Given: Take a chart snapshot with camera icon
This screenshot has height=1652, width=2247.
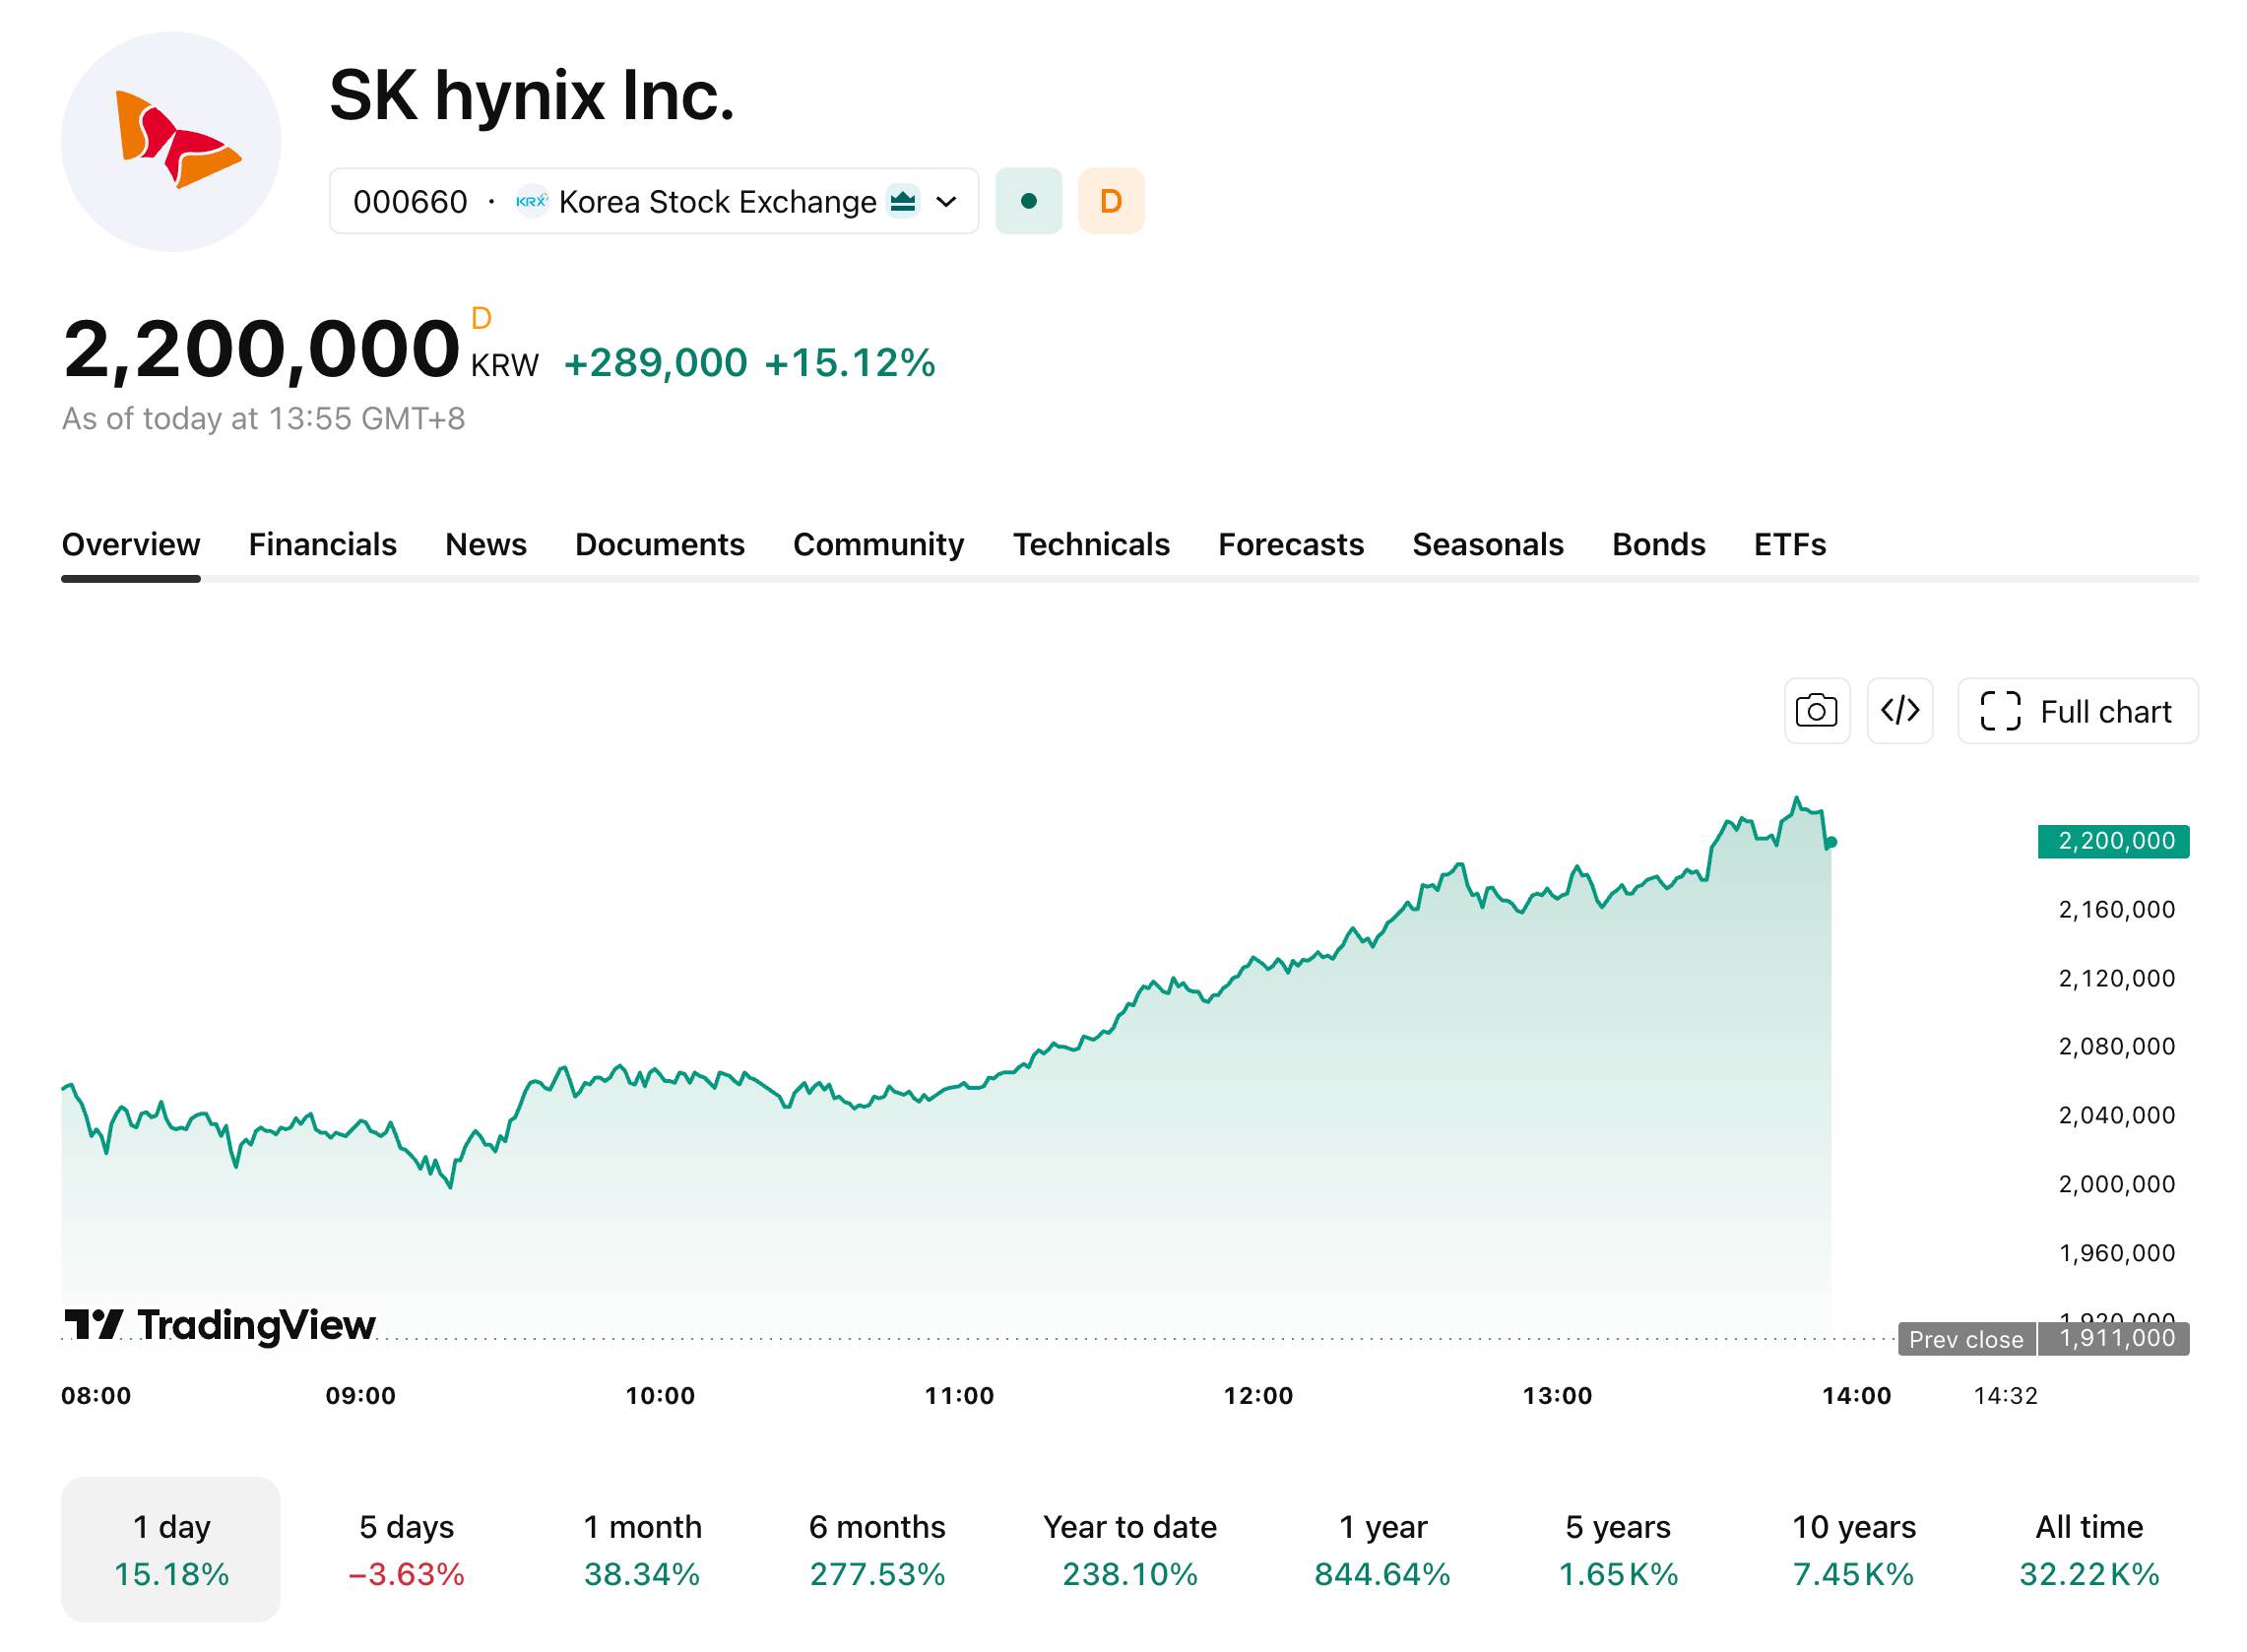Looking at the screenshot, I should pyautogui.click(x=1817, y=711).
